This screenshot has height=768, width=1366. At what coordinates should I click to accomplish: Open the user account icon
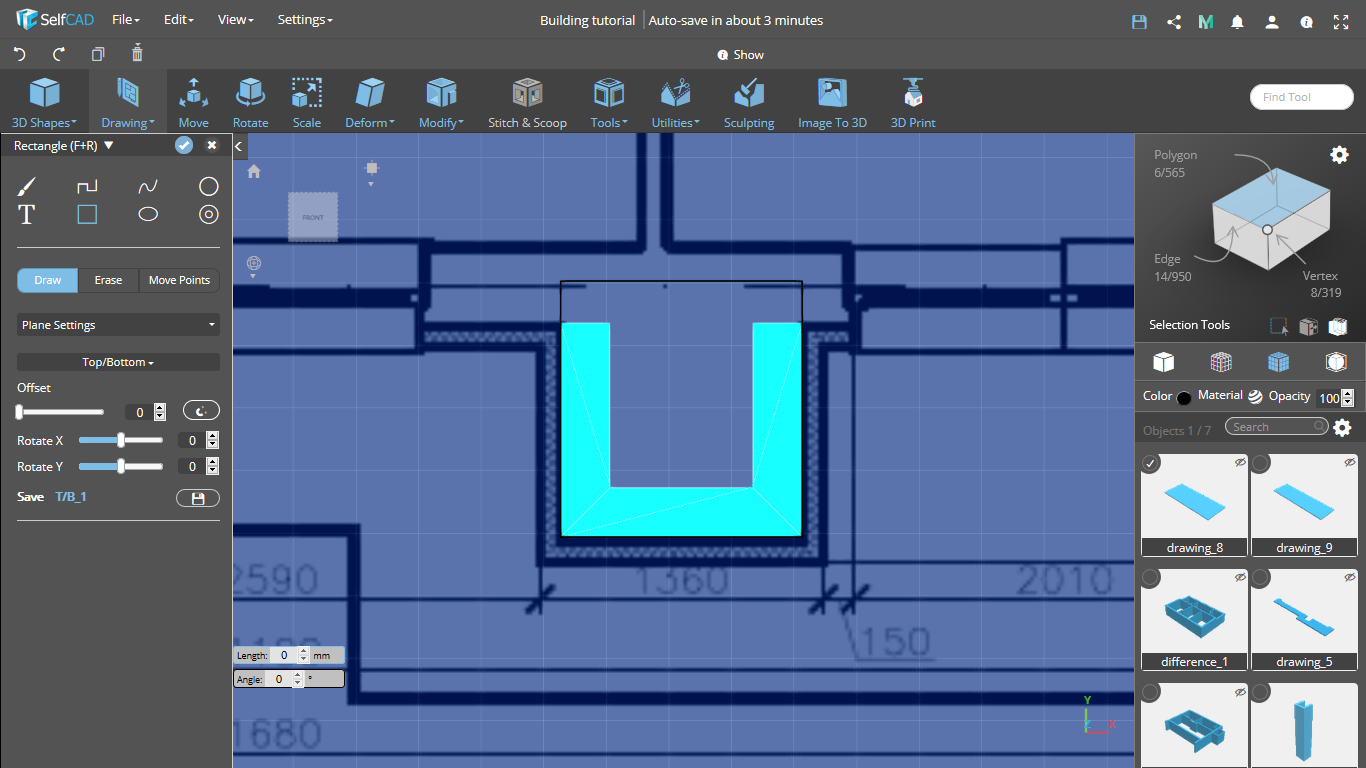1271,21
